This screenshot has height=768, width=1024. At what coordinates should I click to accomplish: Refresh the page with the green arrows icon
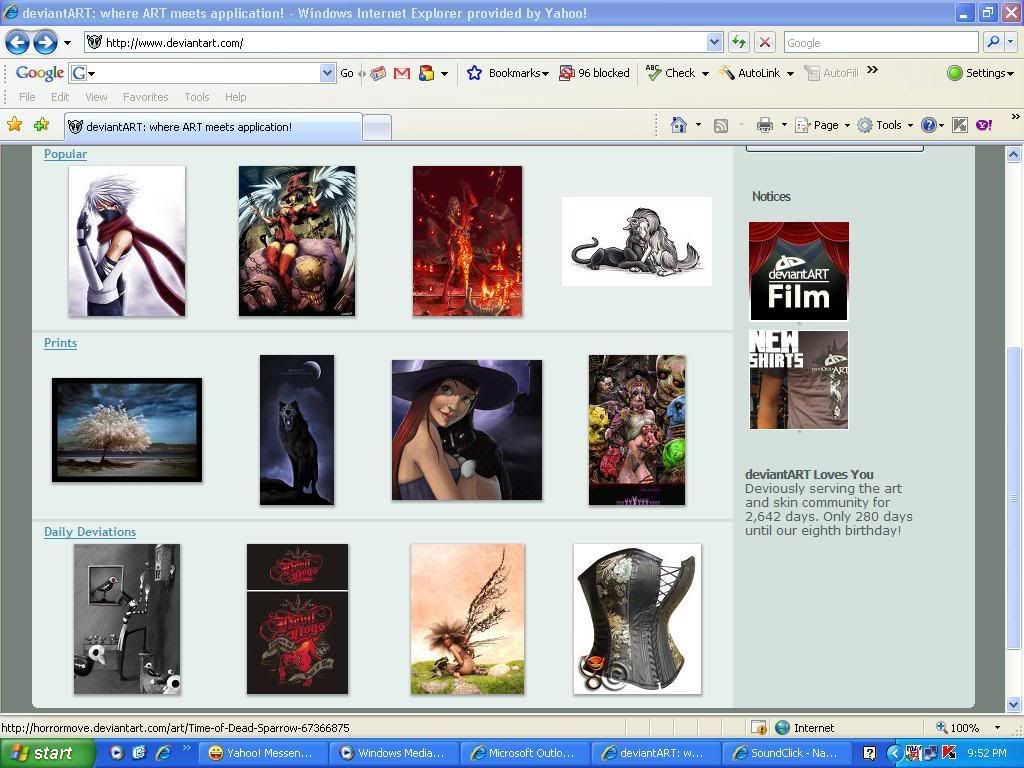[x=739, y=43]
